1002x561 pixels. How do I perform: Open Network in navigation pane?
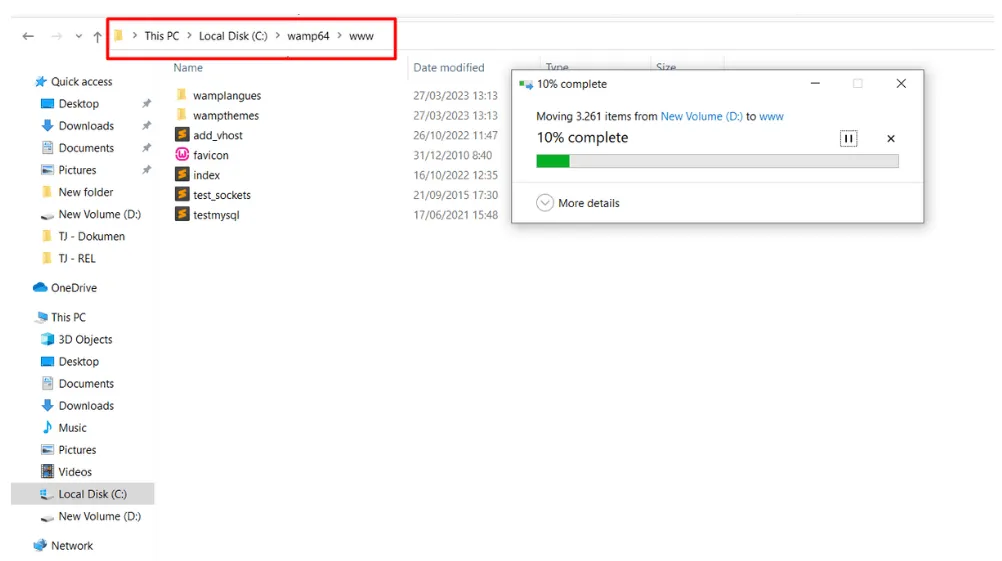(x=72, y=546)
